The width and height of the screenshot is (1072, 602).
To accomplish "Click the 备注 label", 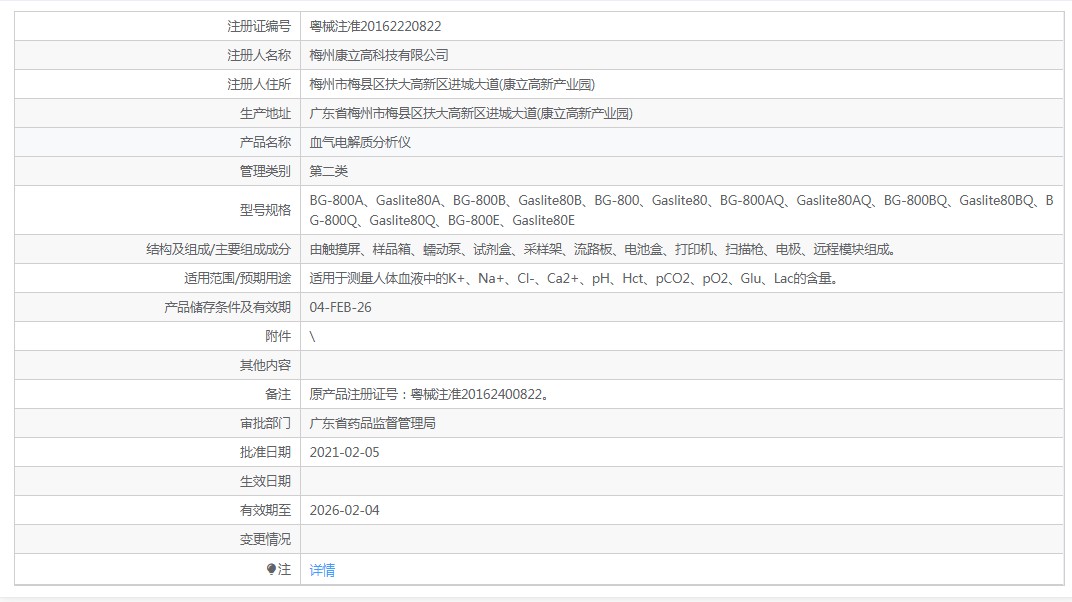I will pyautogui.click(x=278, y=394).
